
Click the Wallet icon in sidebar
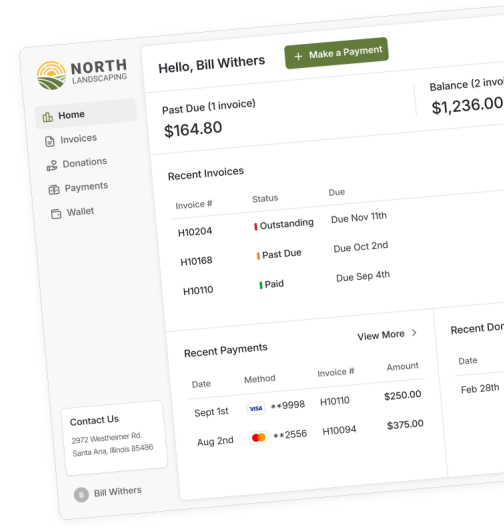point(56,214)
